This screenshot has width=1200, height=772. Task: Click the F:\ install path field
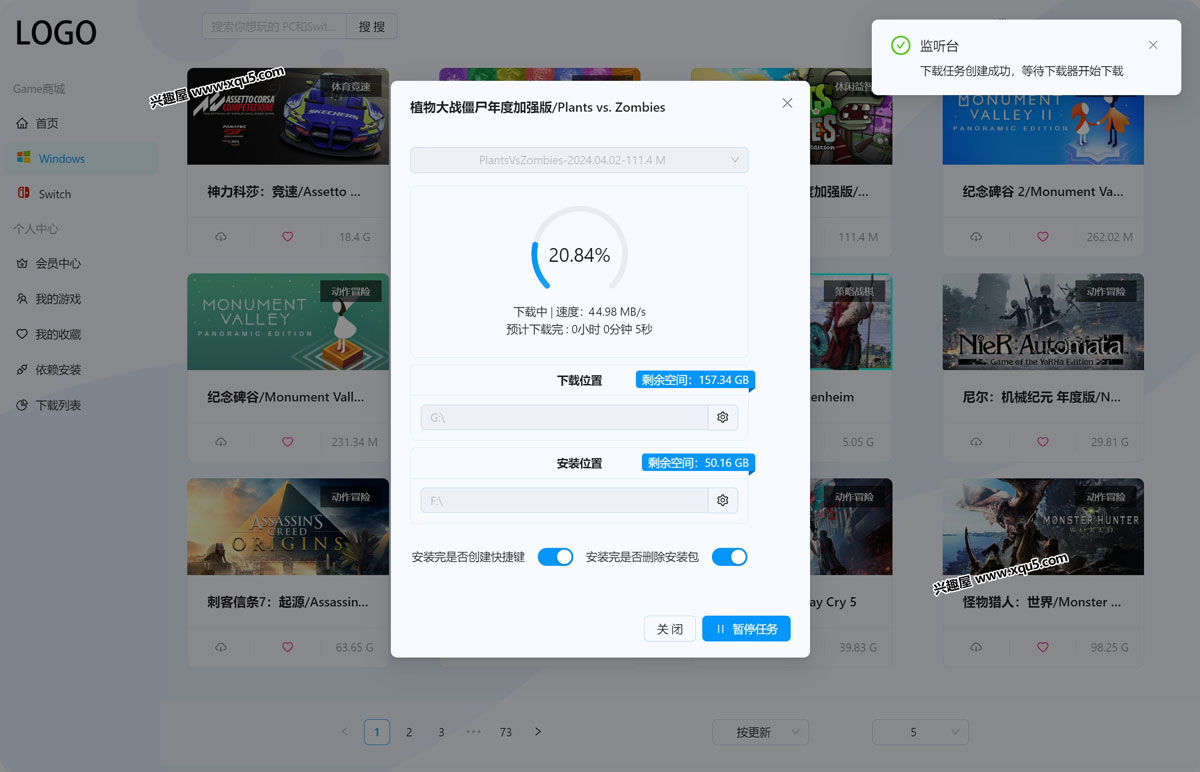[x=564, y=500]
